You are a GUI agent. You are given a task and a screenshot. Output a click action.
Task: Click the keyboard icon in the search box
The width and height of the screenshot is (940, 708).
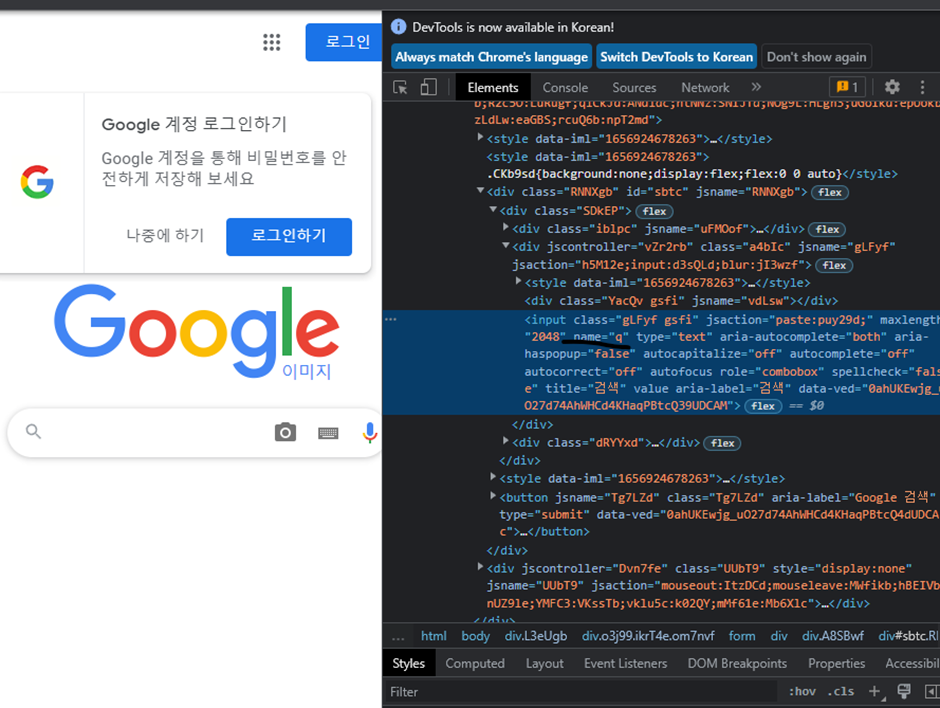[327, 432]
